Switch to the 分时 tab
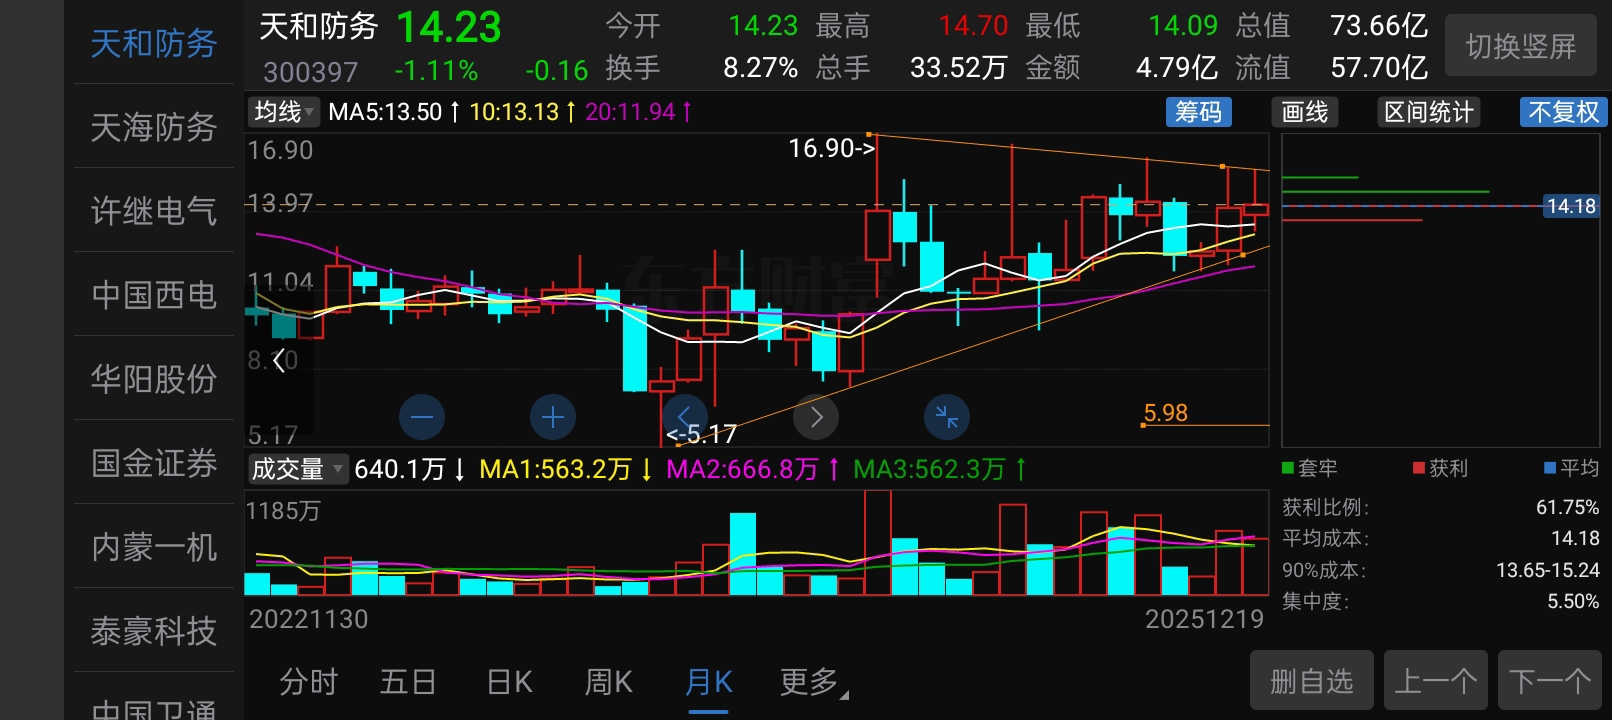This screenshot has width=1612, height=720. (x=309, y=682)
